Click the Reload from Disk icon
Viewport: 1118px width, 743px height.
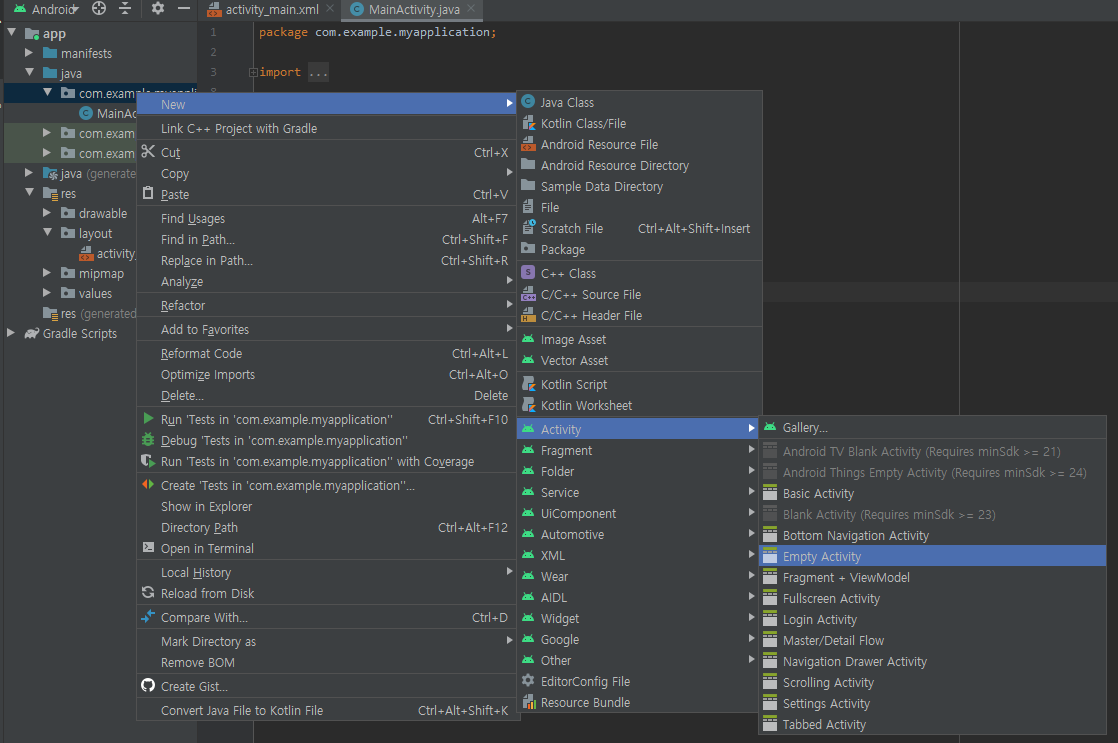tap(148, 593)
